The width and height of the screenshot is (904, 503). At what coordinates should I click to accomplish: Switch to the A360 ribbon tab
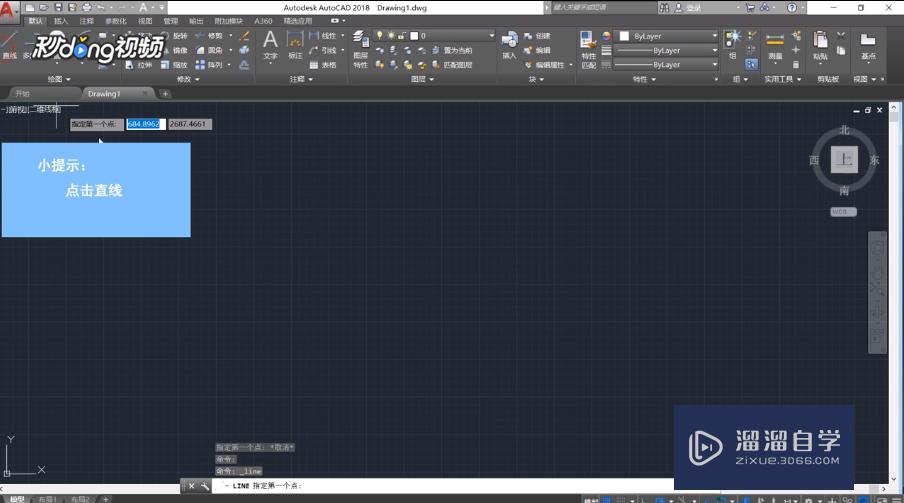263,21
